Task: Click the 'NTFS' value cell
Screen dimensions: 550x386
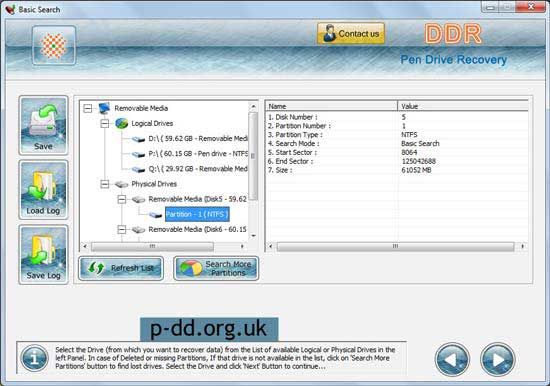Action: [x=409, y=135]
